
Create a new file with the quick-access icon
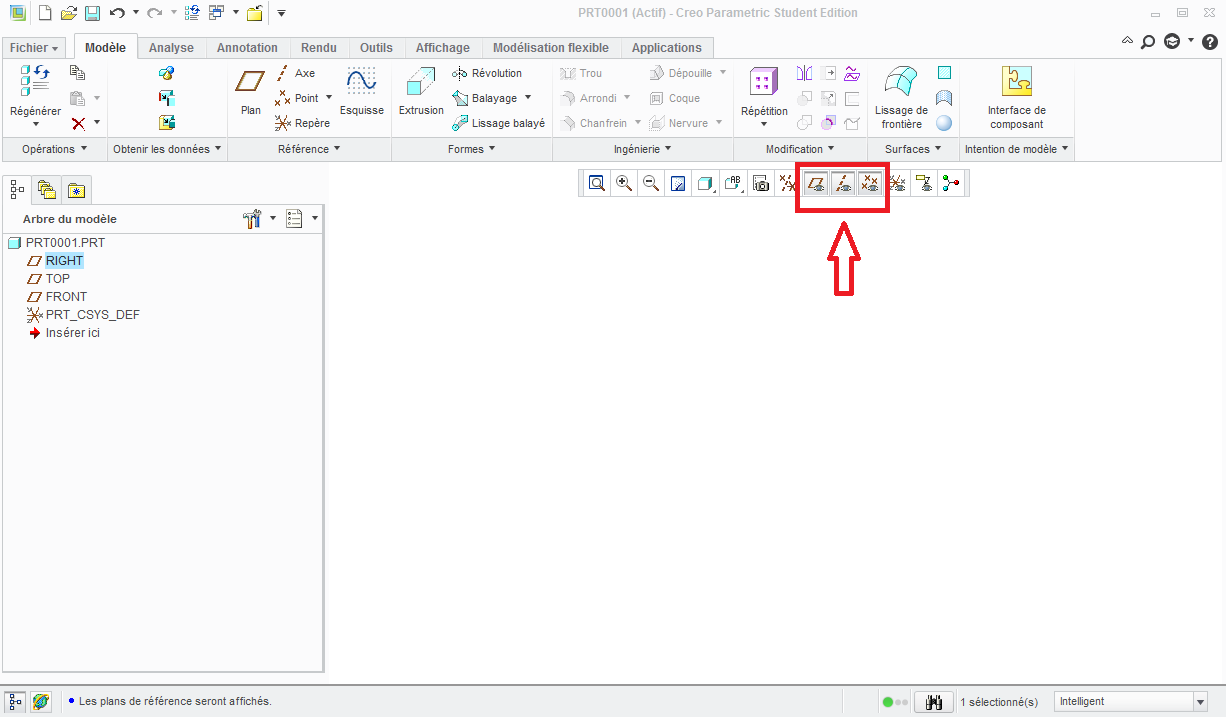45,13
